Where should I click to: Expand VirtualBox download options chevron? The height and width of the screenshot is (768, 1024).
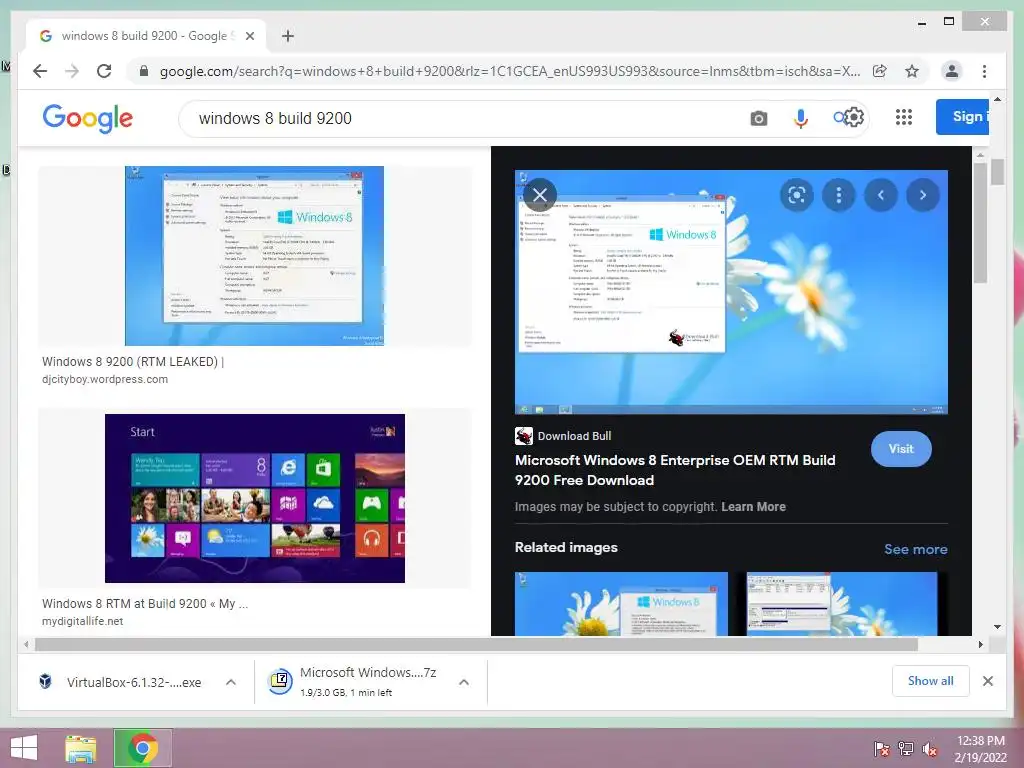(231, 682)
